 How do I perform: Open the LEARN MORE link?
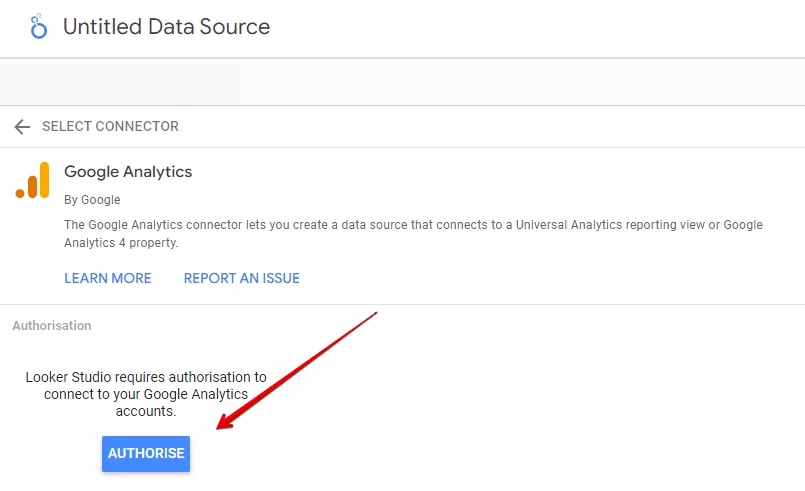(x=108, y=278)
